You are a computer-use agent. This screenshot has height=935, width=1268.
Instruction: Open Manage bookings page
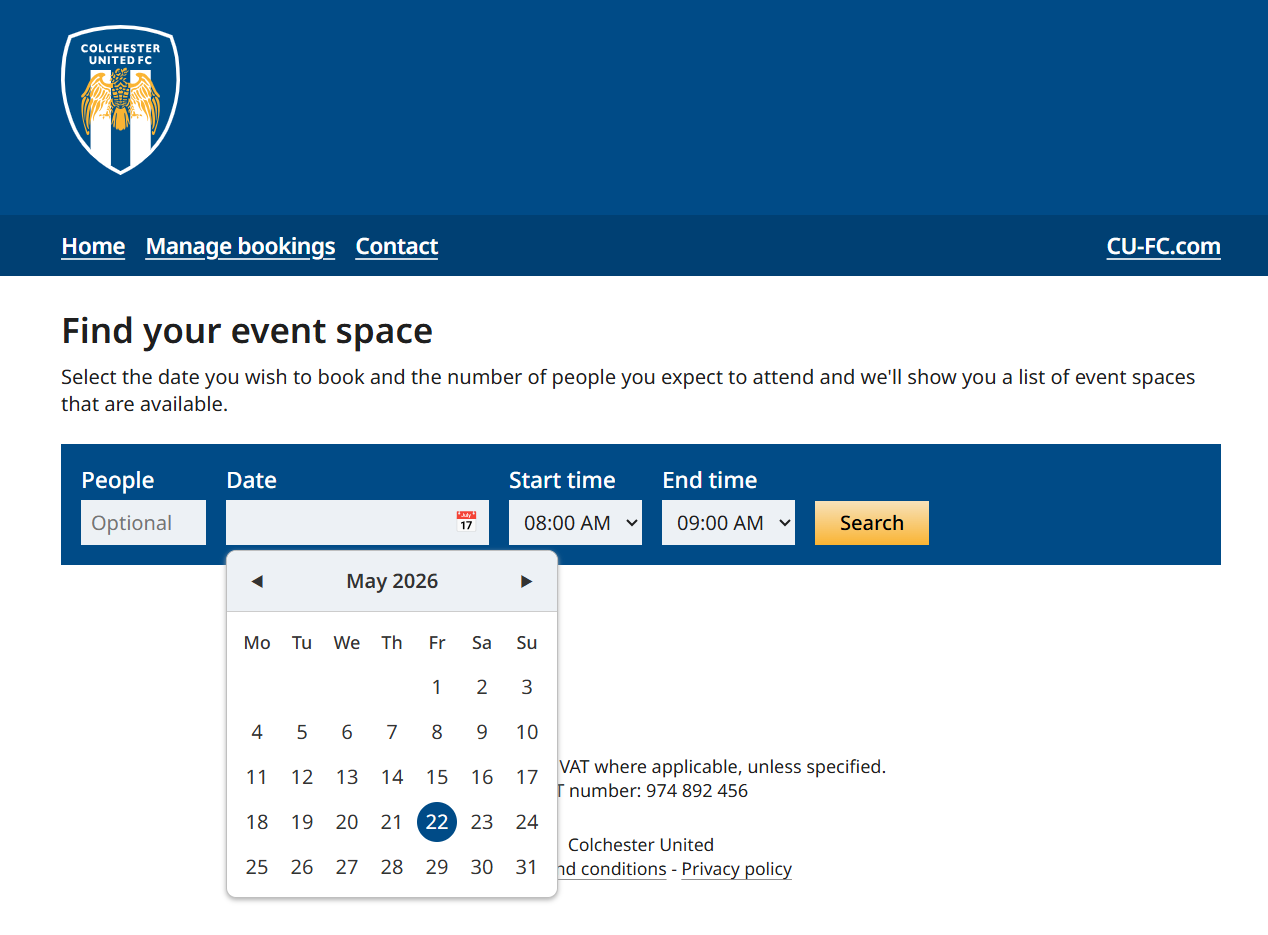(240, 246)
